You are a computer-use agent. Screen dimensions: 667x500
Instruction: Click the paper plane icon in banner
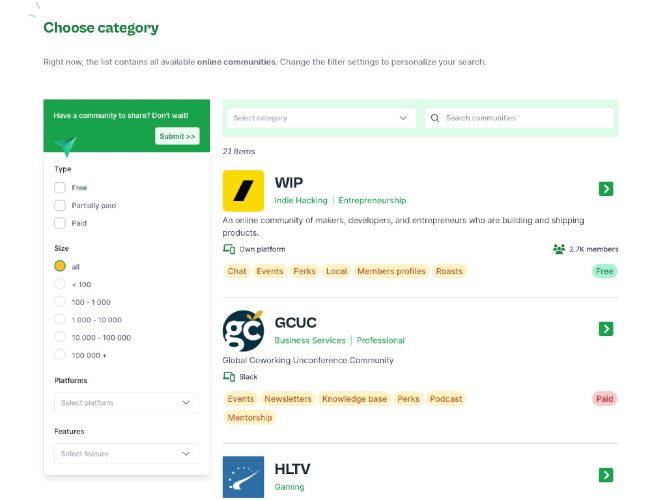point(66,146)
